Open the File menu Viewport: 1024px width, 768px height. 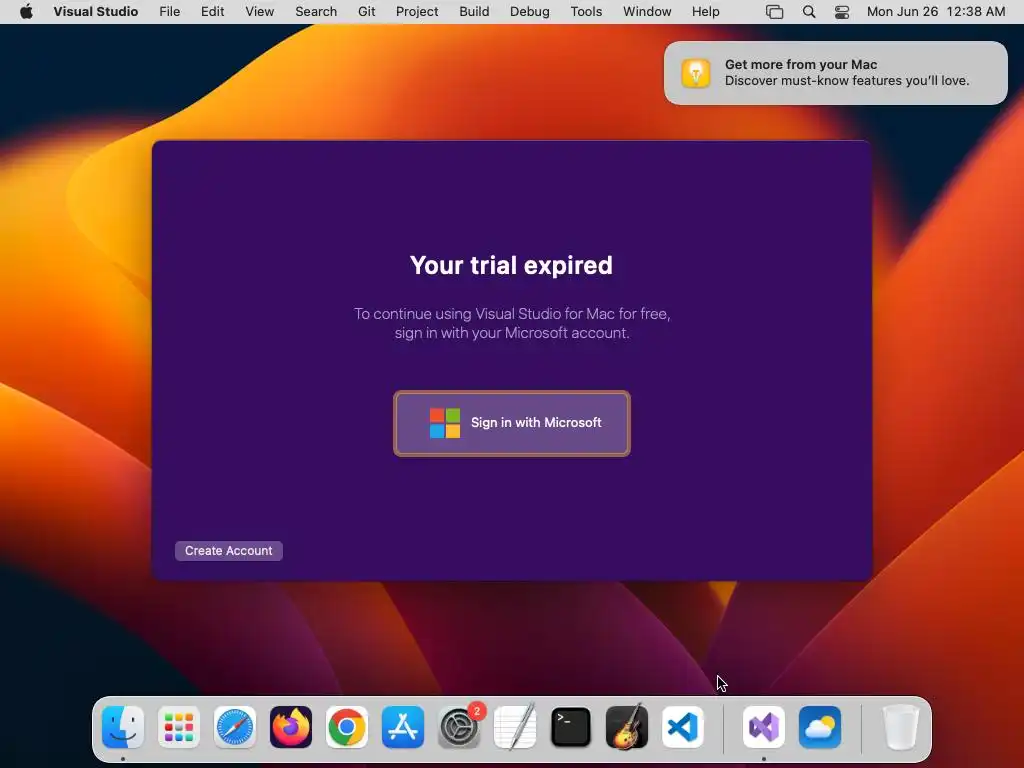[169, 11]
